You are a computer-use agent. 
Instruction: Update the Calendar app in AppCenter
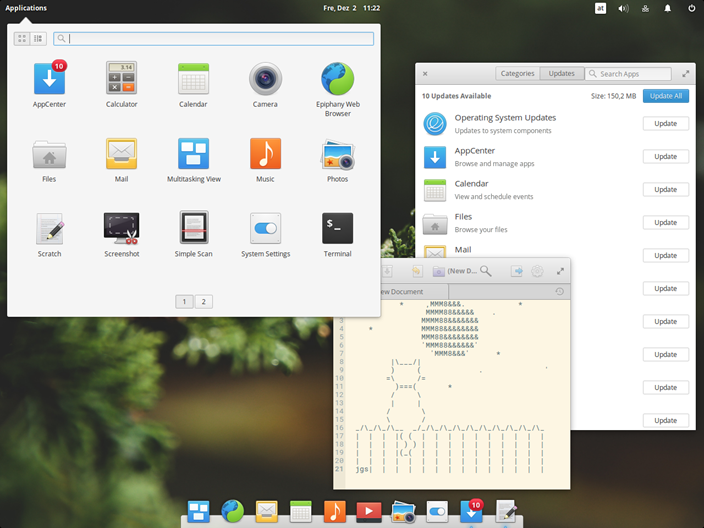pos(665,189)
